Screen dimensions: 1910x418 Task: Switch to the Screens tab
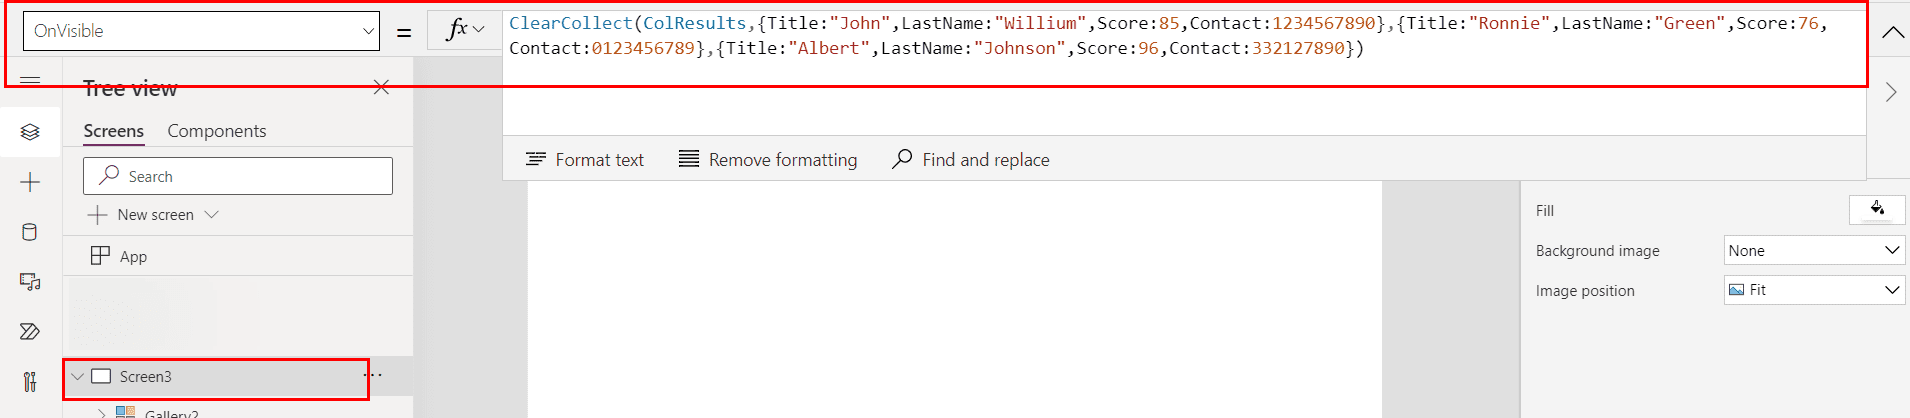tap(114, 131)
